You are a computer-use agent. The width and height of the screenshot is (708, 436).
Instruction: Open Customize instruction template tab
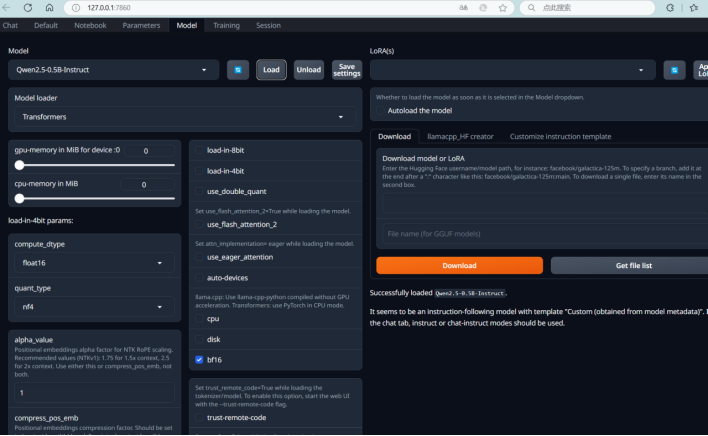tap(560, 136)
